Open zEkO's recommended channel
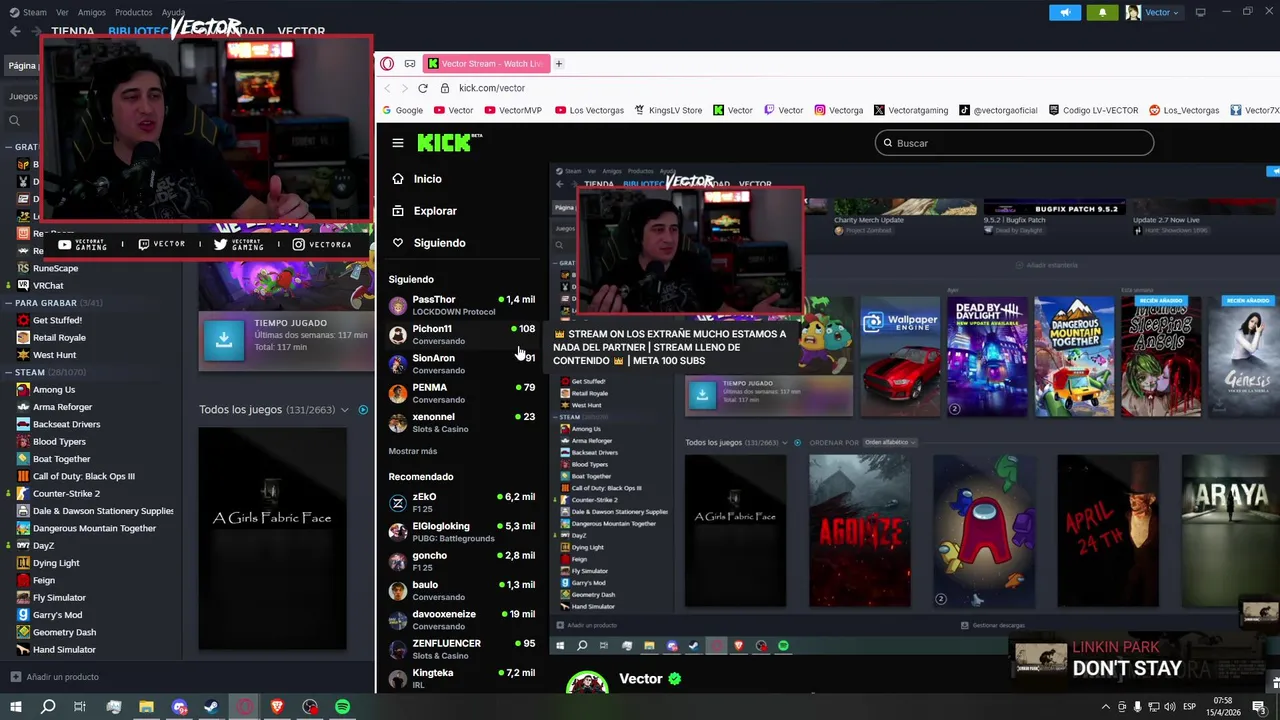Screen dimensions: 1280x720 [x=462, y=503]
